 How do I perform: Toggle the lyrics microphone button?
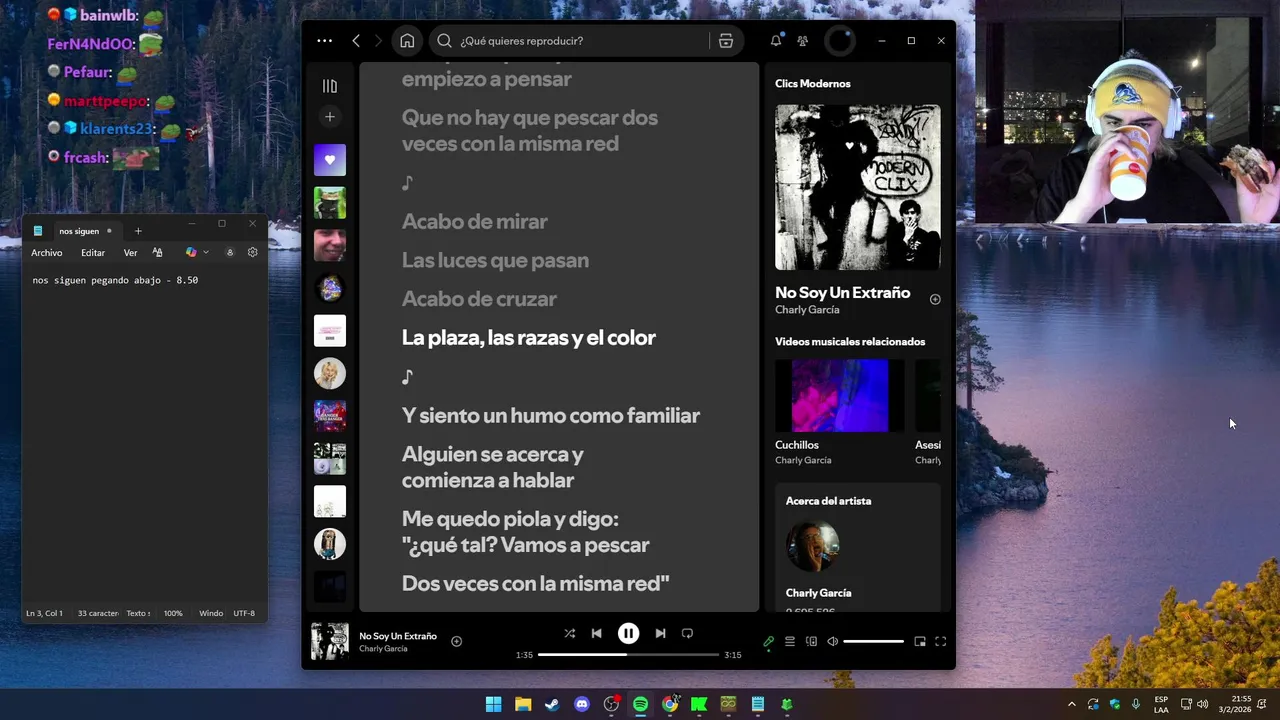768,642
